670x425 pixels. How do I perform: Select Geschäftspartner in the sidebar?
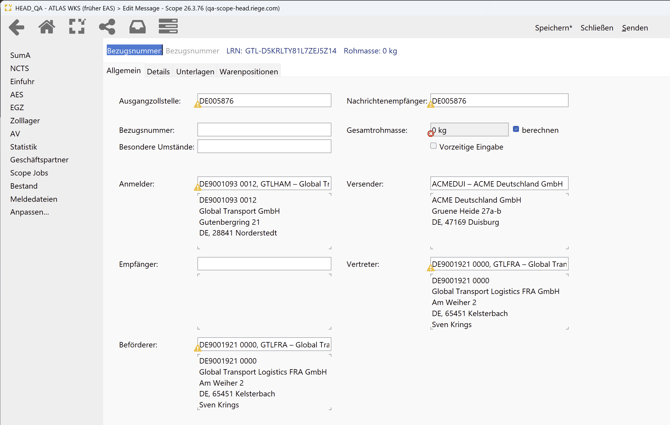click(x=39, y=160)
